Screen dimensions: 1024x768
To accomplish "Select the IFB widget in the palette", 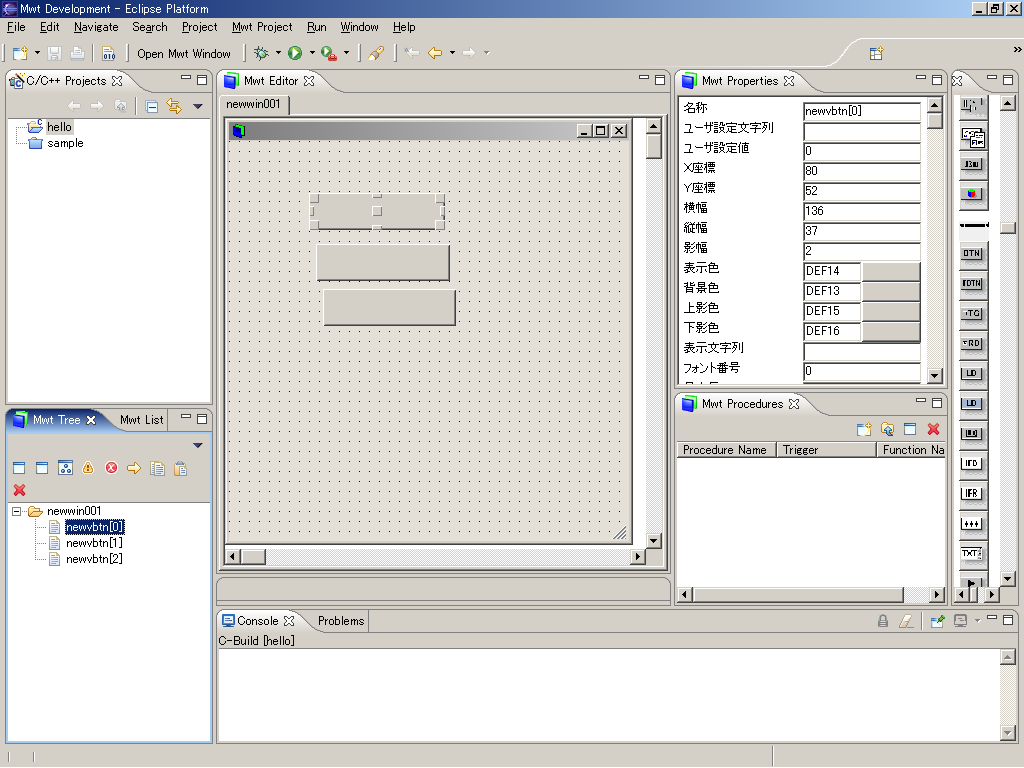I will click(972, 494).
